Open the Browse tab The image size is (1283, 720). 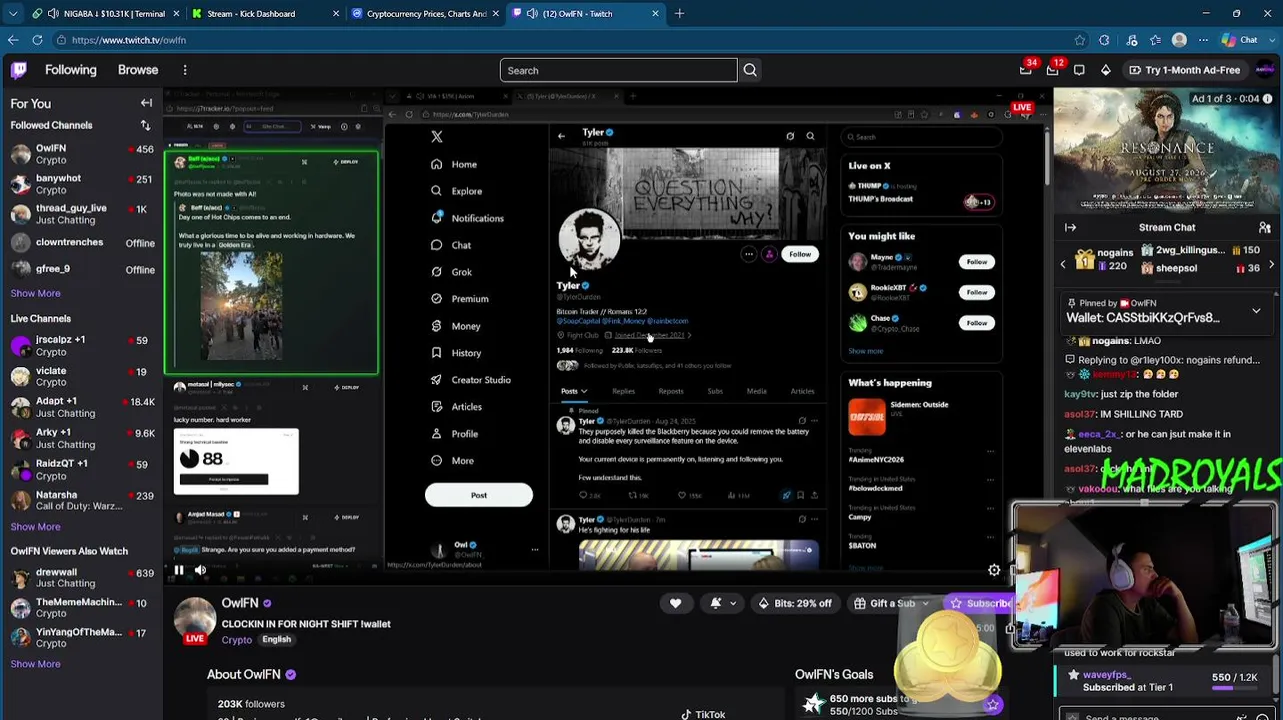point(138,70)
